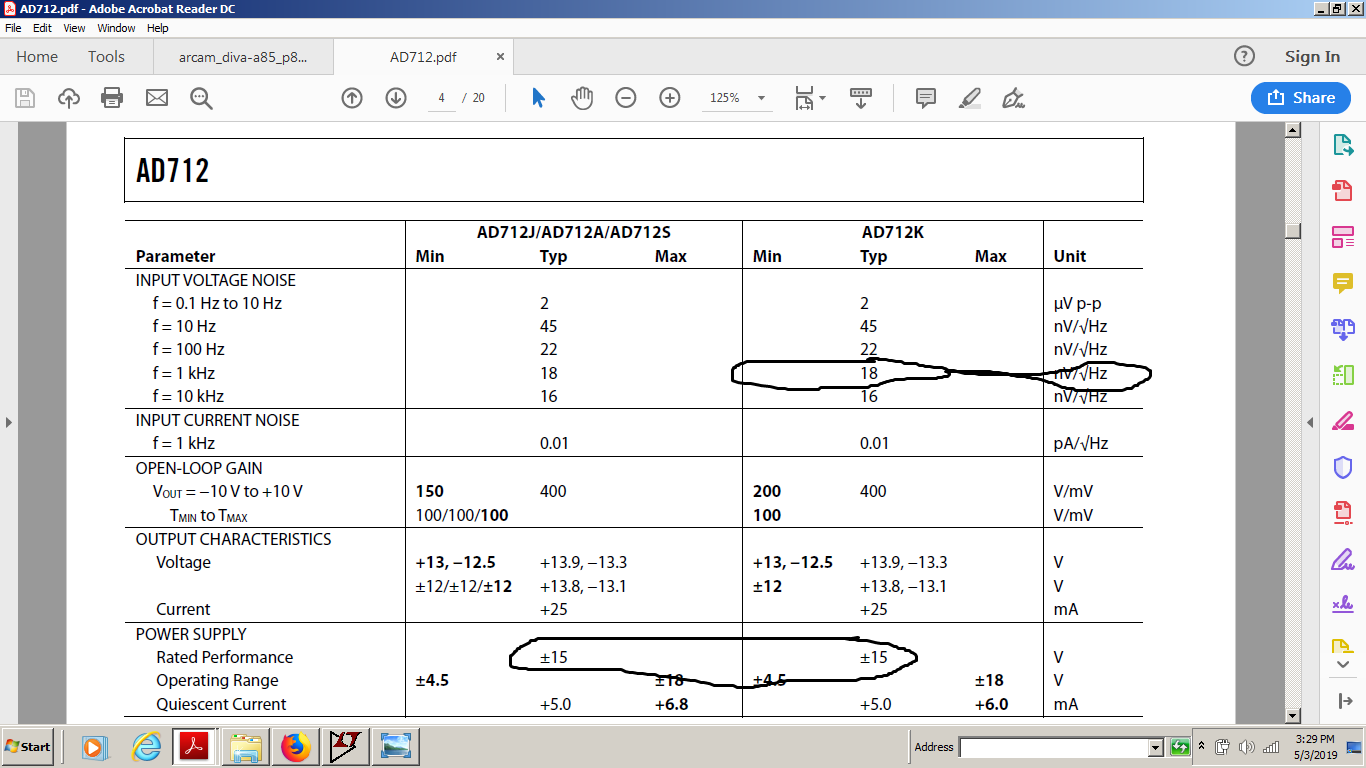Click Sign In link

pyautogui.click(x=1312, y=57)
